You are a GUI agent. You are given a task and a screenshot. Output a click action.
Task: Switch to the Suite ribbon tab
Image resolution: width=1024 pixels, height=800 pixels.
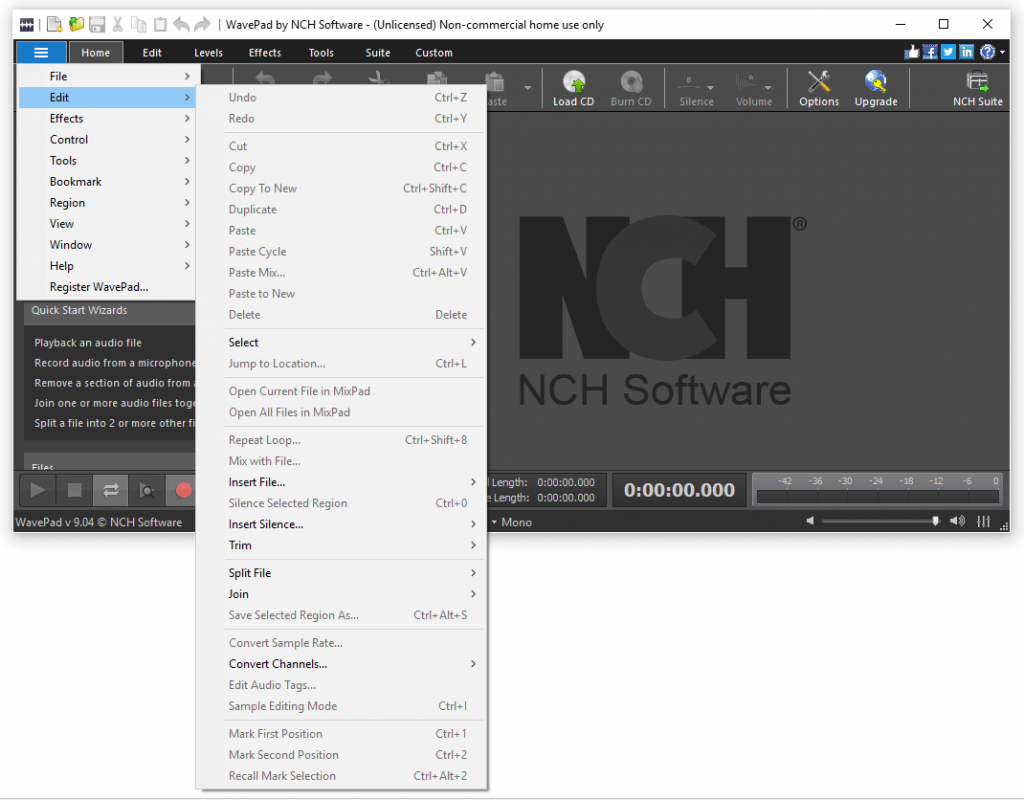tap(377, 53)
